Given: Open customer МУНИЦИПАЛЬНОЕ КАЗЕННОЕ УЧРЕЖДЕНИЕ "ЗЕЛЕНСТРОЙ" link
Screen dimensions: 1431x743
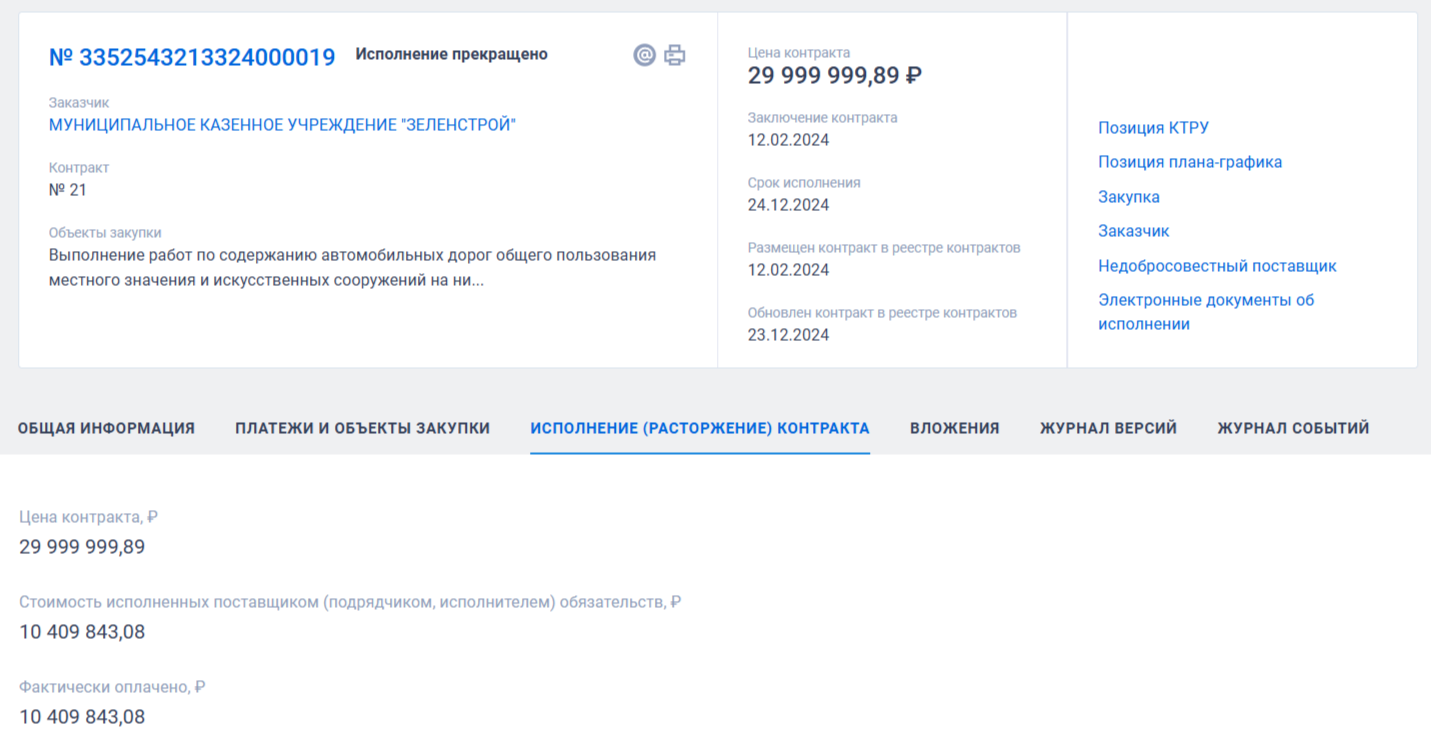Looking at the screenshot, I should point(283,125).
